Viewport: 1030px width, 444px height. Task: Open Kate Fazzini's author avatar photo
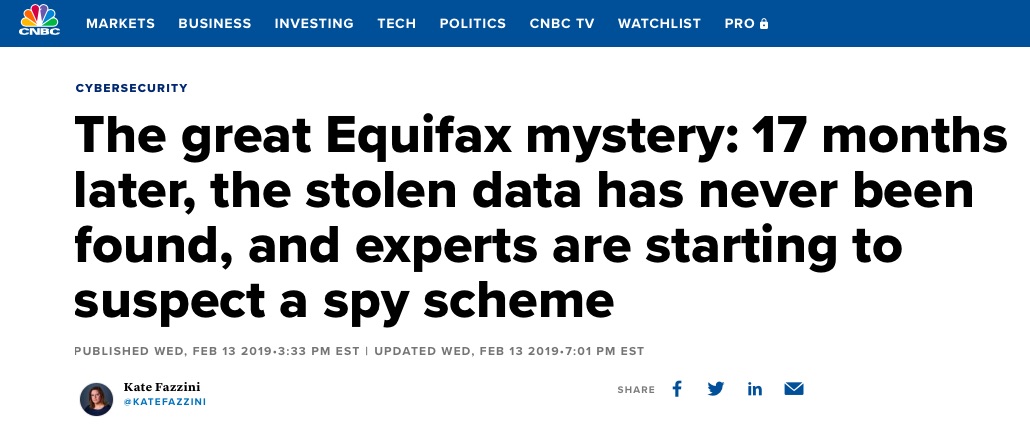97,399
